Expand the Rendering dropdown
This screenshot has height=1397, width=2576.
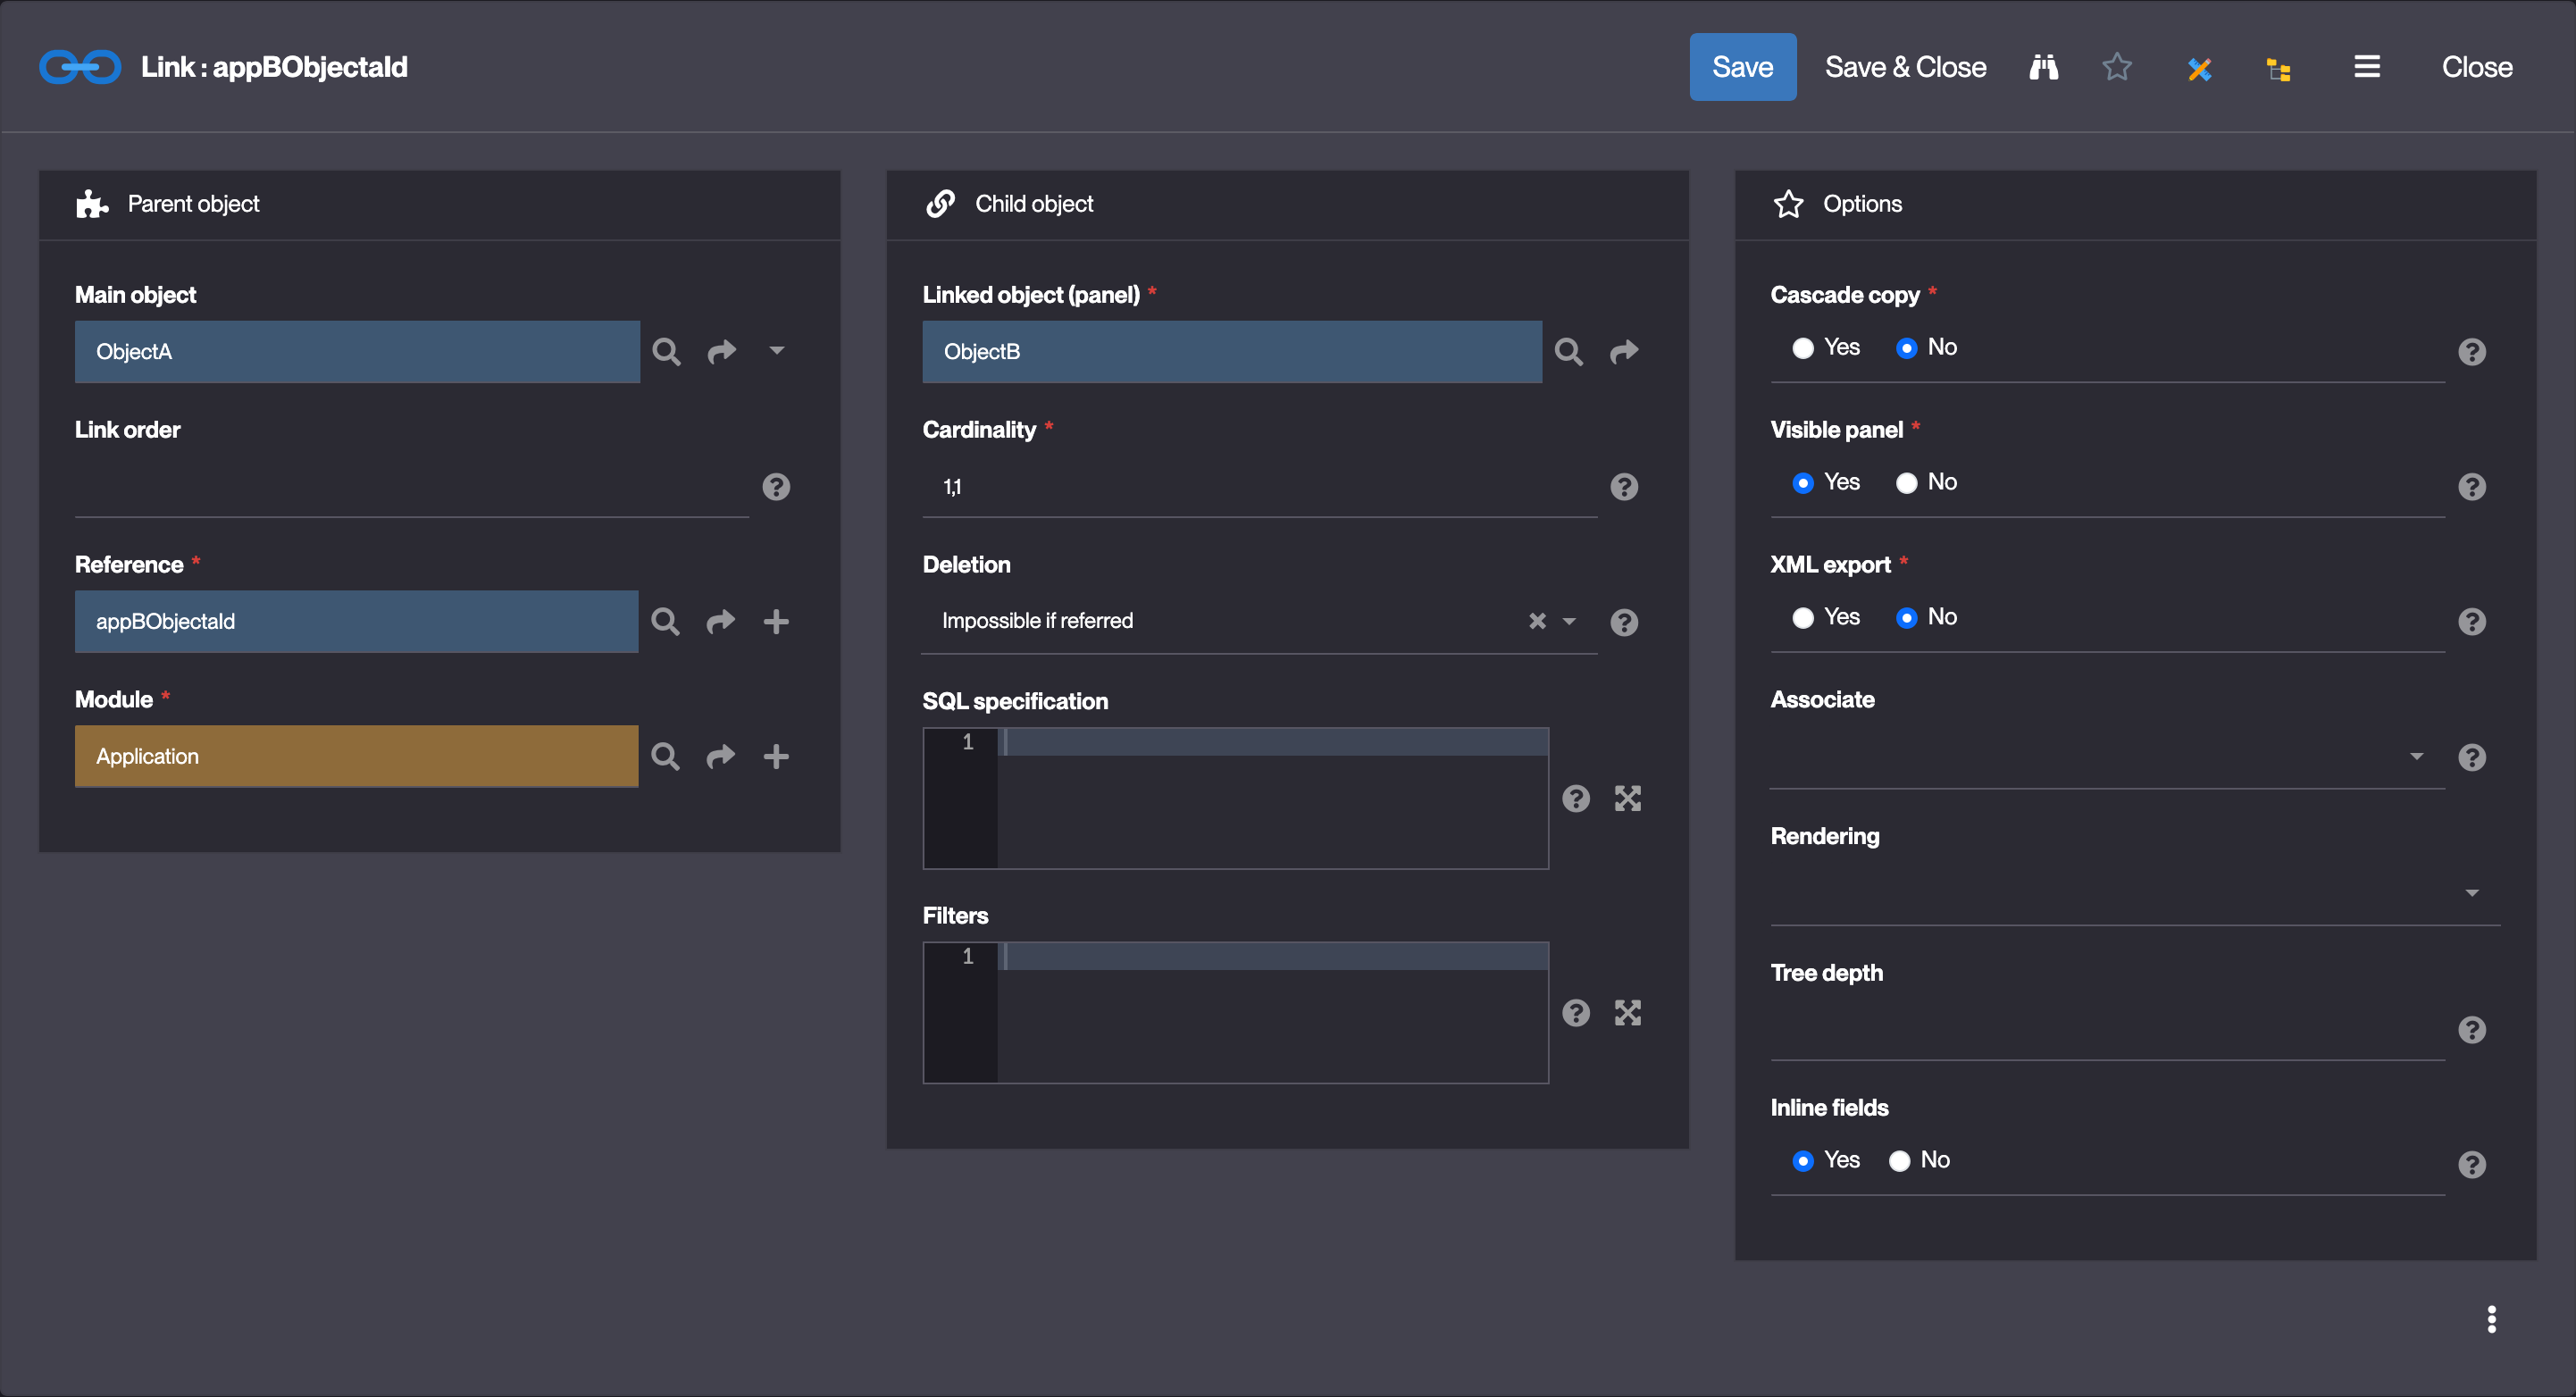point(2471,893)
